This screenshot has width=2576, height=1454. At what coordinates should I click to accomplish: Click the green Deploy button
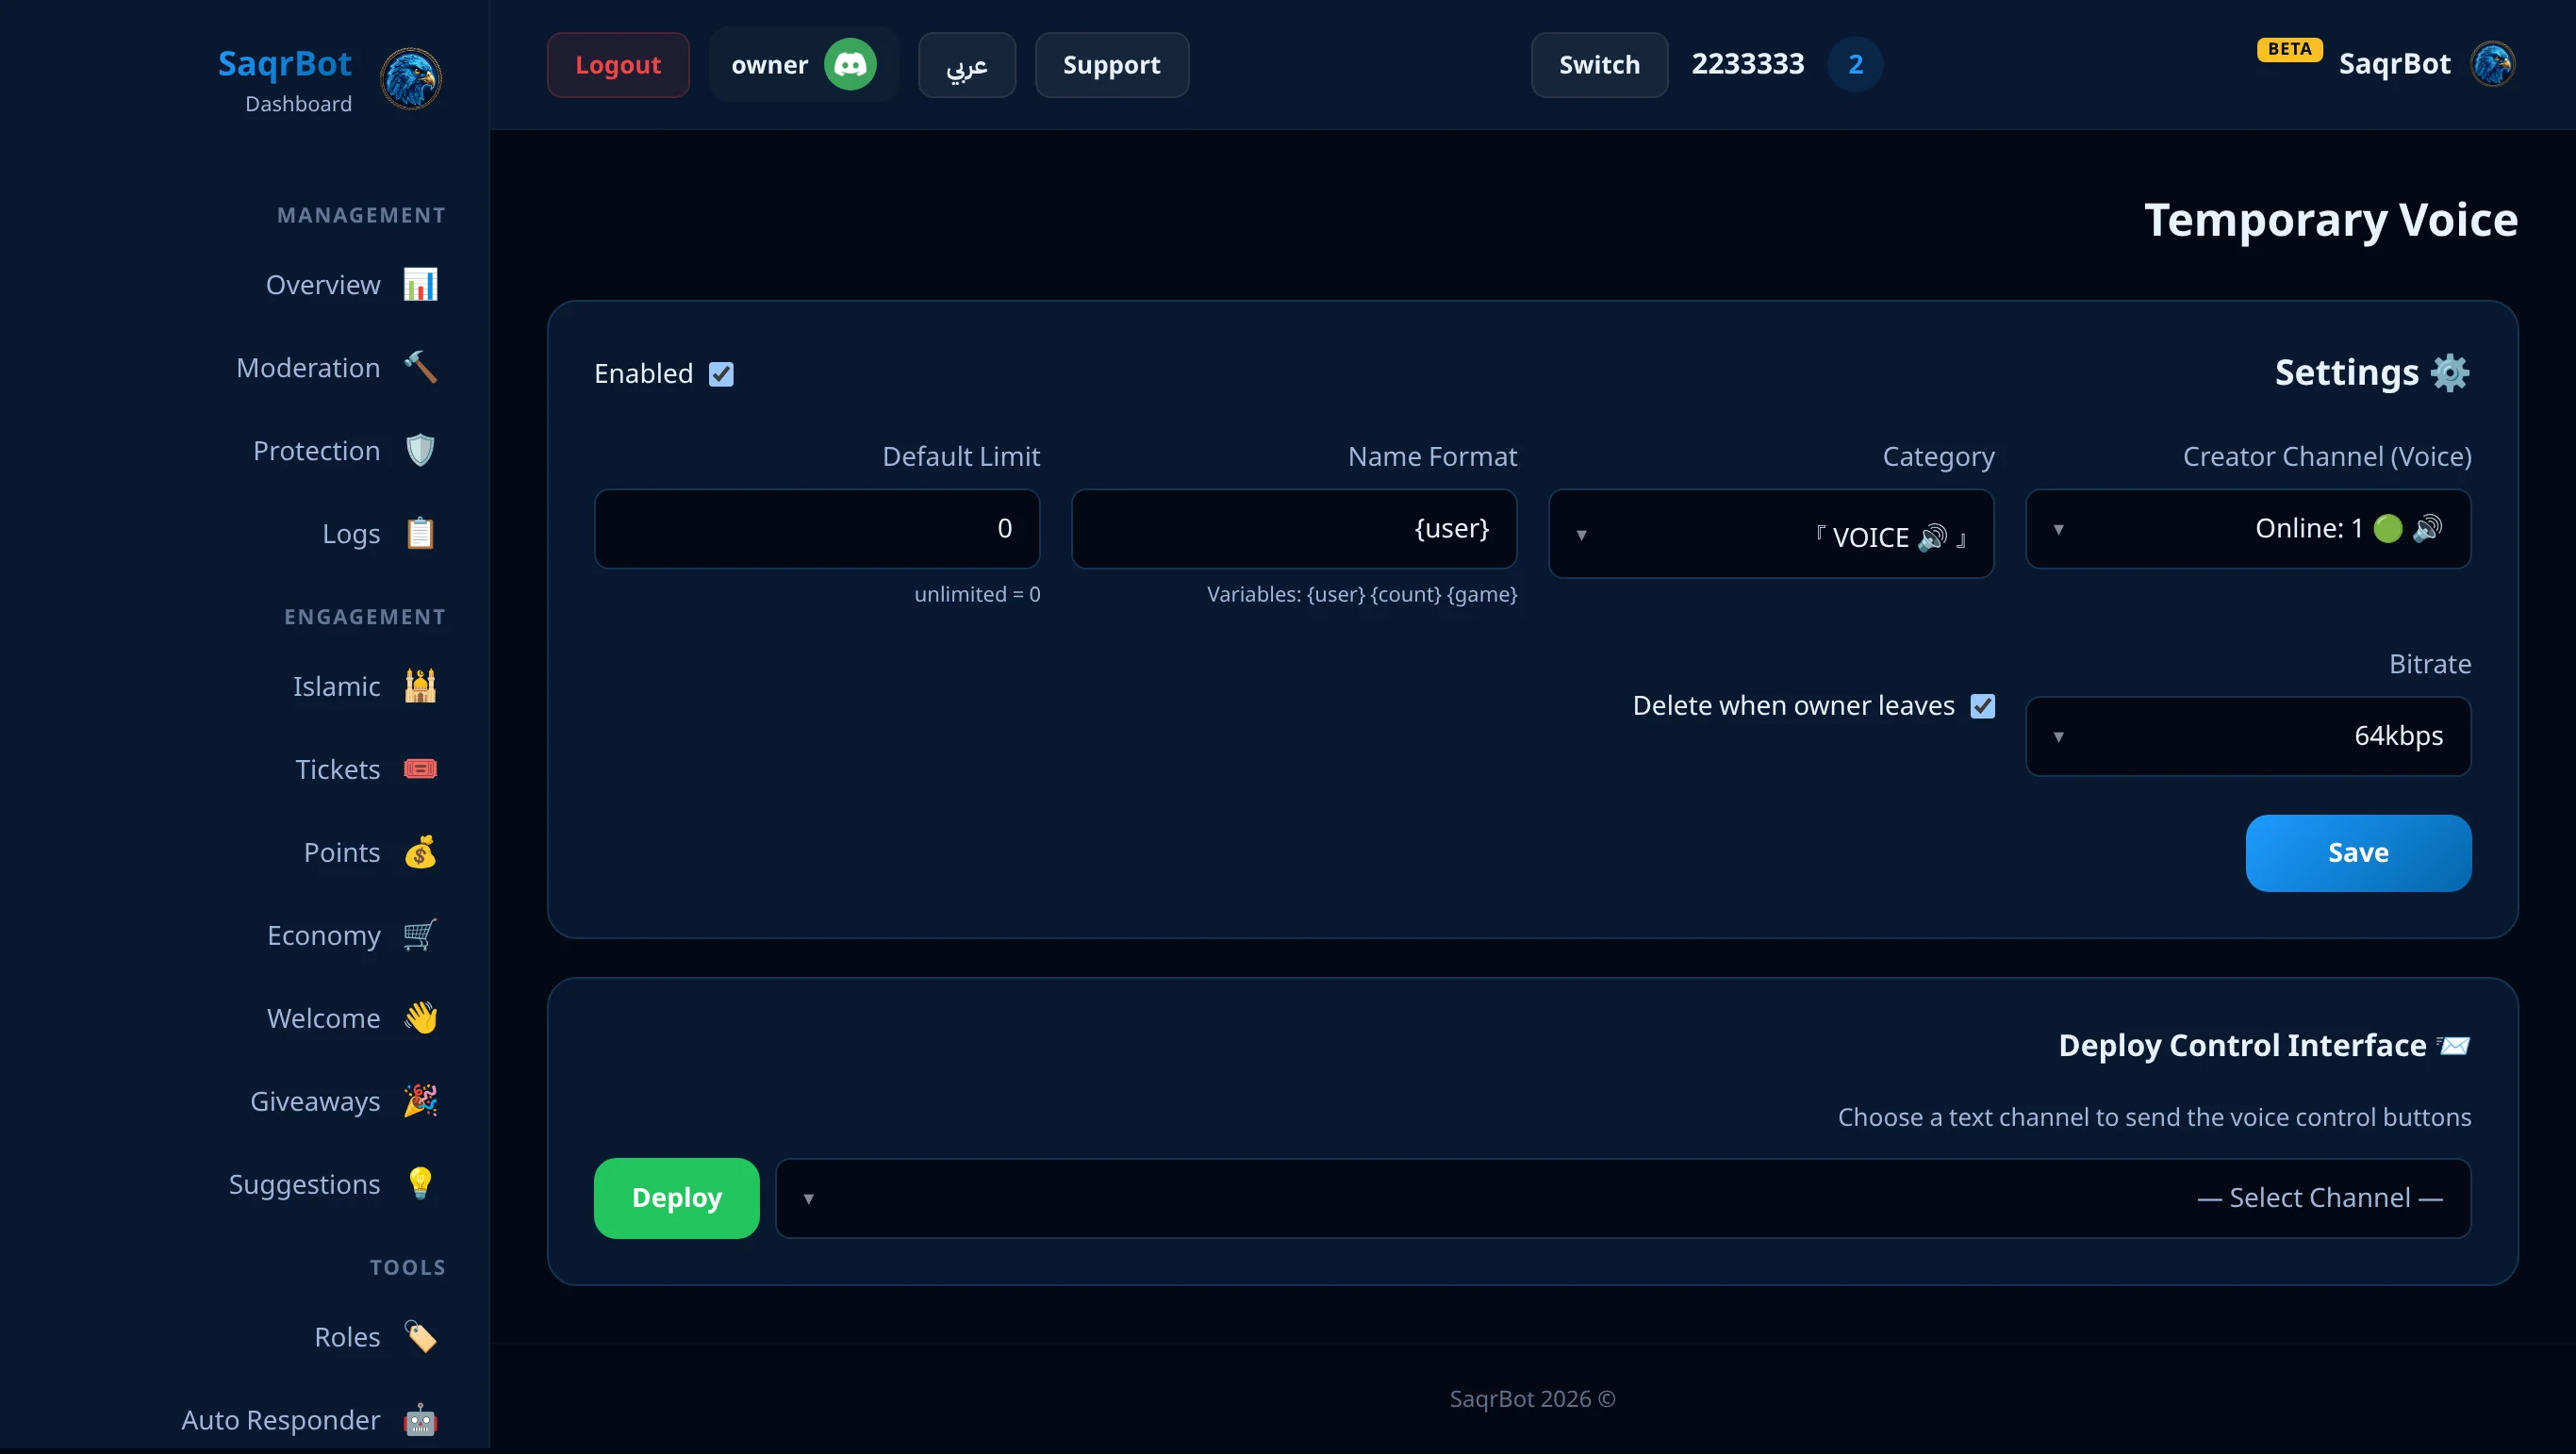(x=677, y=1198)
